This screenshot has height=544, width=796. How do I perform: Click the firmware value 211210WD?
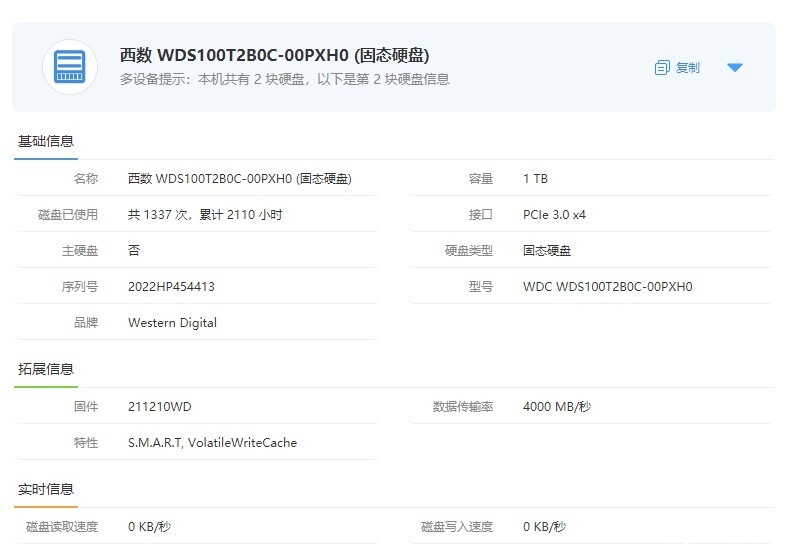[160, 406]
